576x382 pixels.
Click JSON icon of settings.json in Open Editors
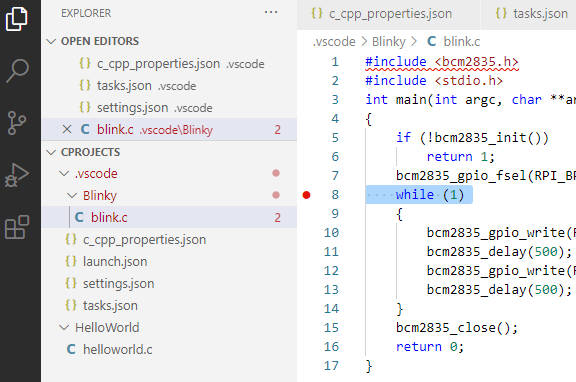click(85, 107)
